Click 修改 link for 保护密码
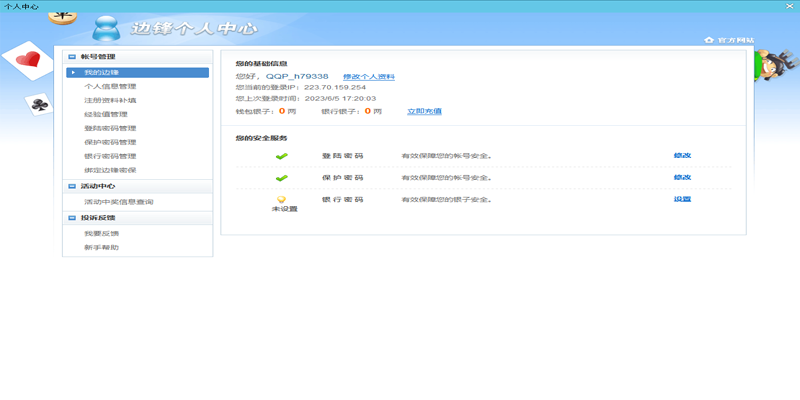Screen dimensions: 800x400 click(x=682, y=178)
